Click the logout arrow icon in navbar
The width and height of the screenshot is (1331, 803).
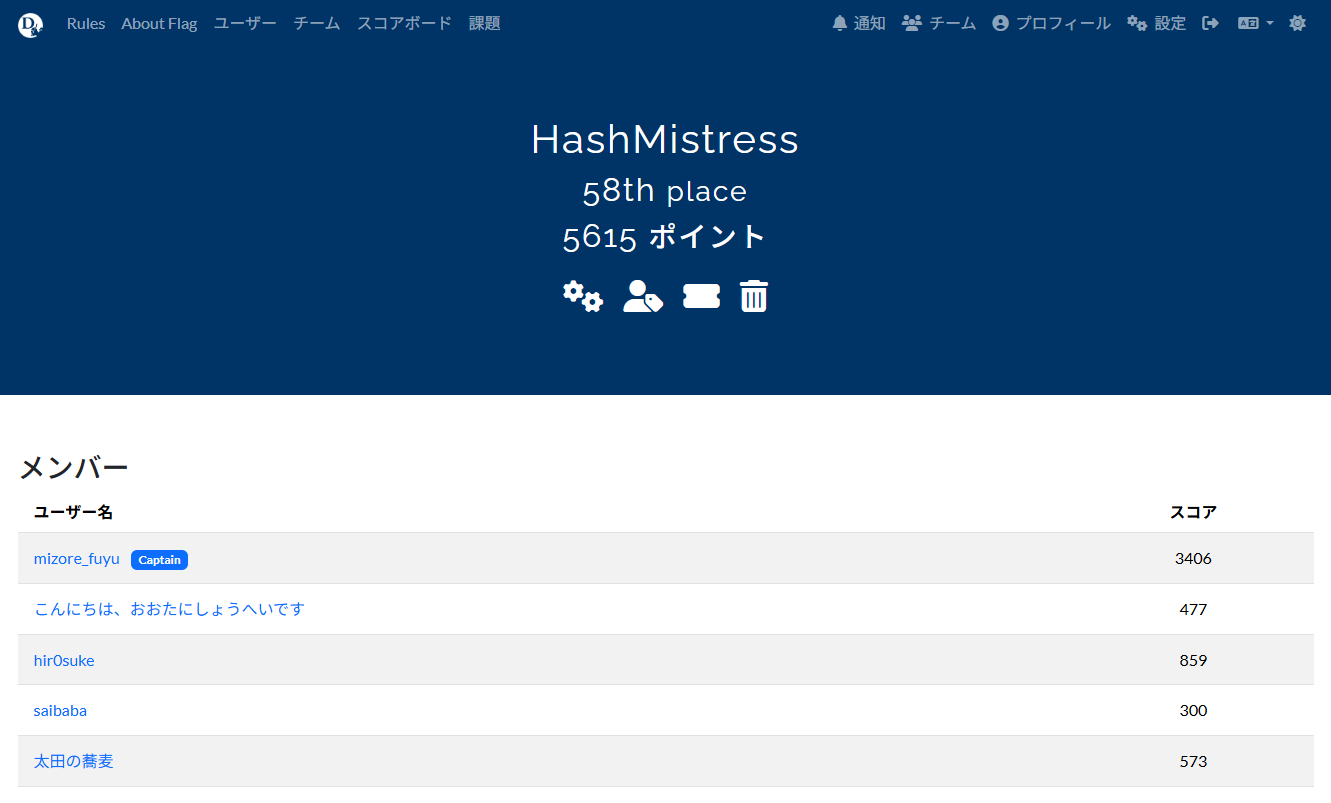(x=1211, y=23)
